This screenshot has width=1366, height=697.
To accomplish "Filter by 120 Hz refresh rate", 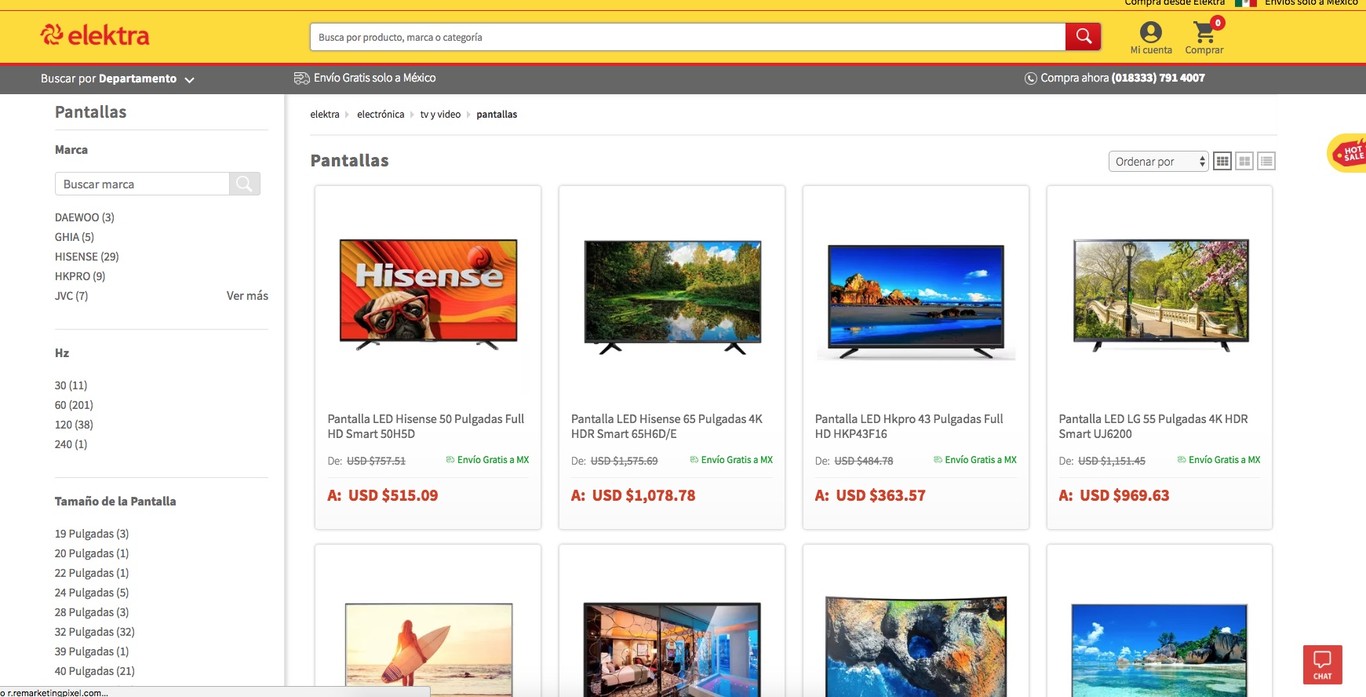I will (73, 424).
